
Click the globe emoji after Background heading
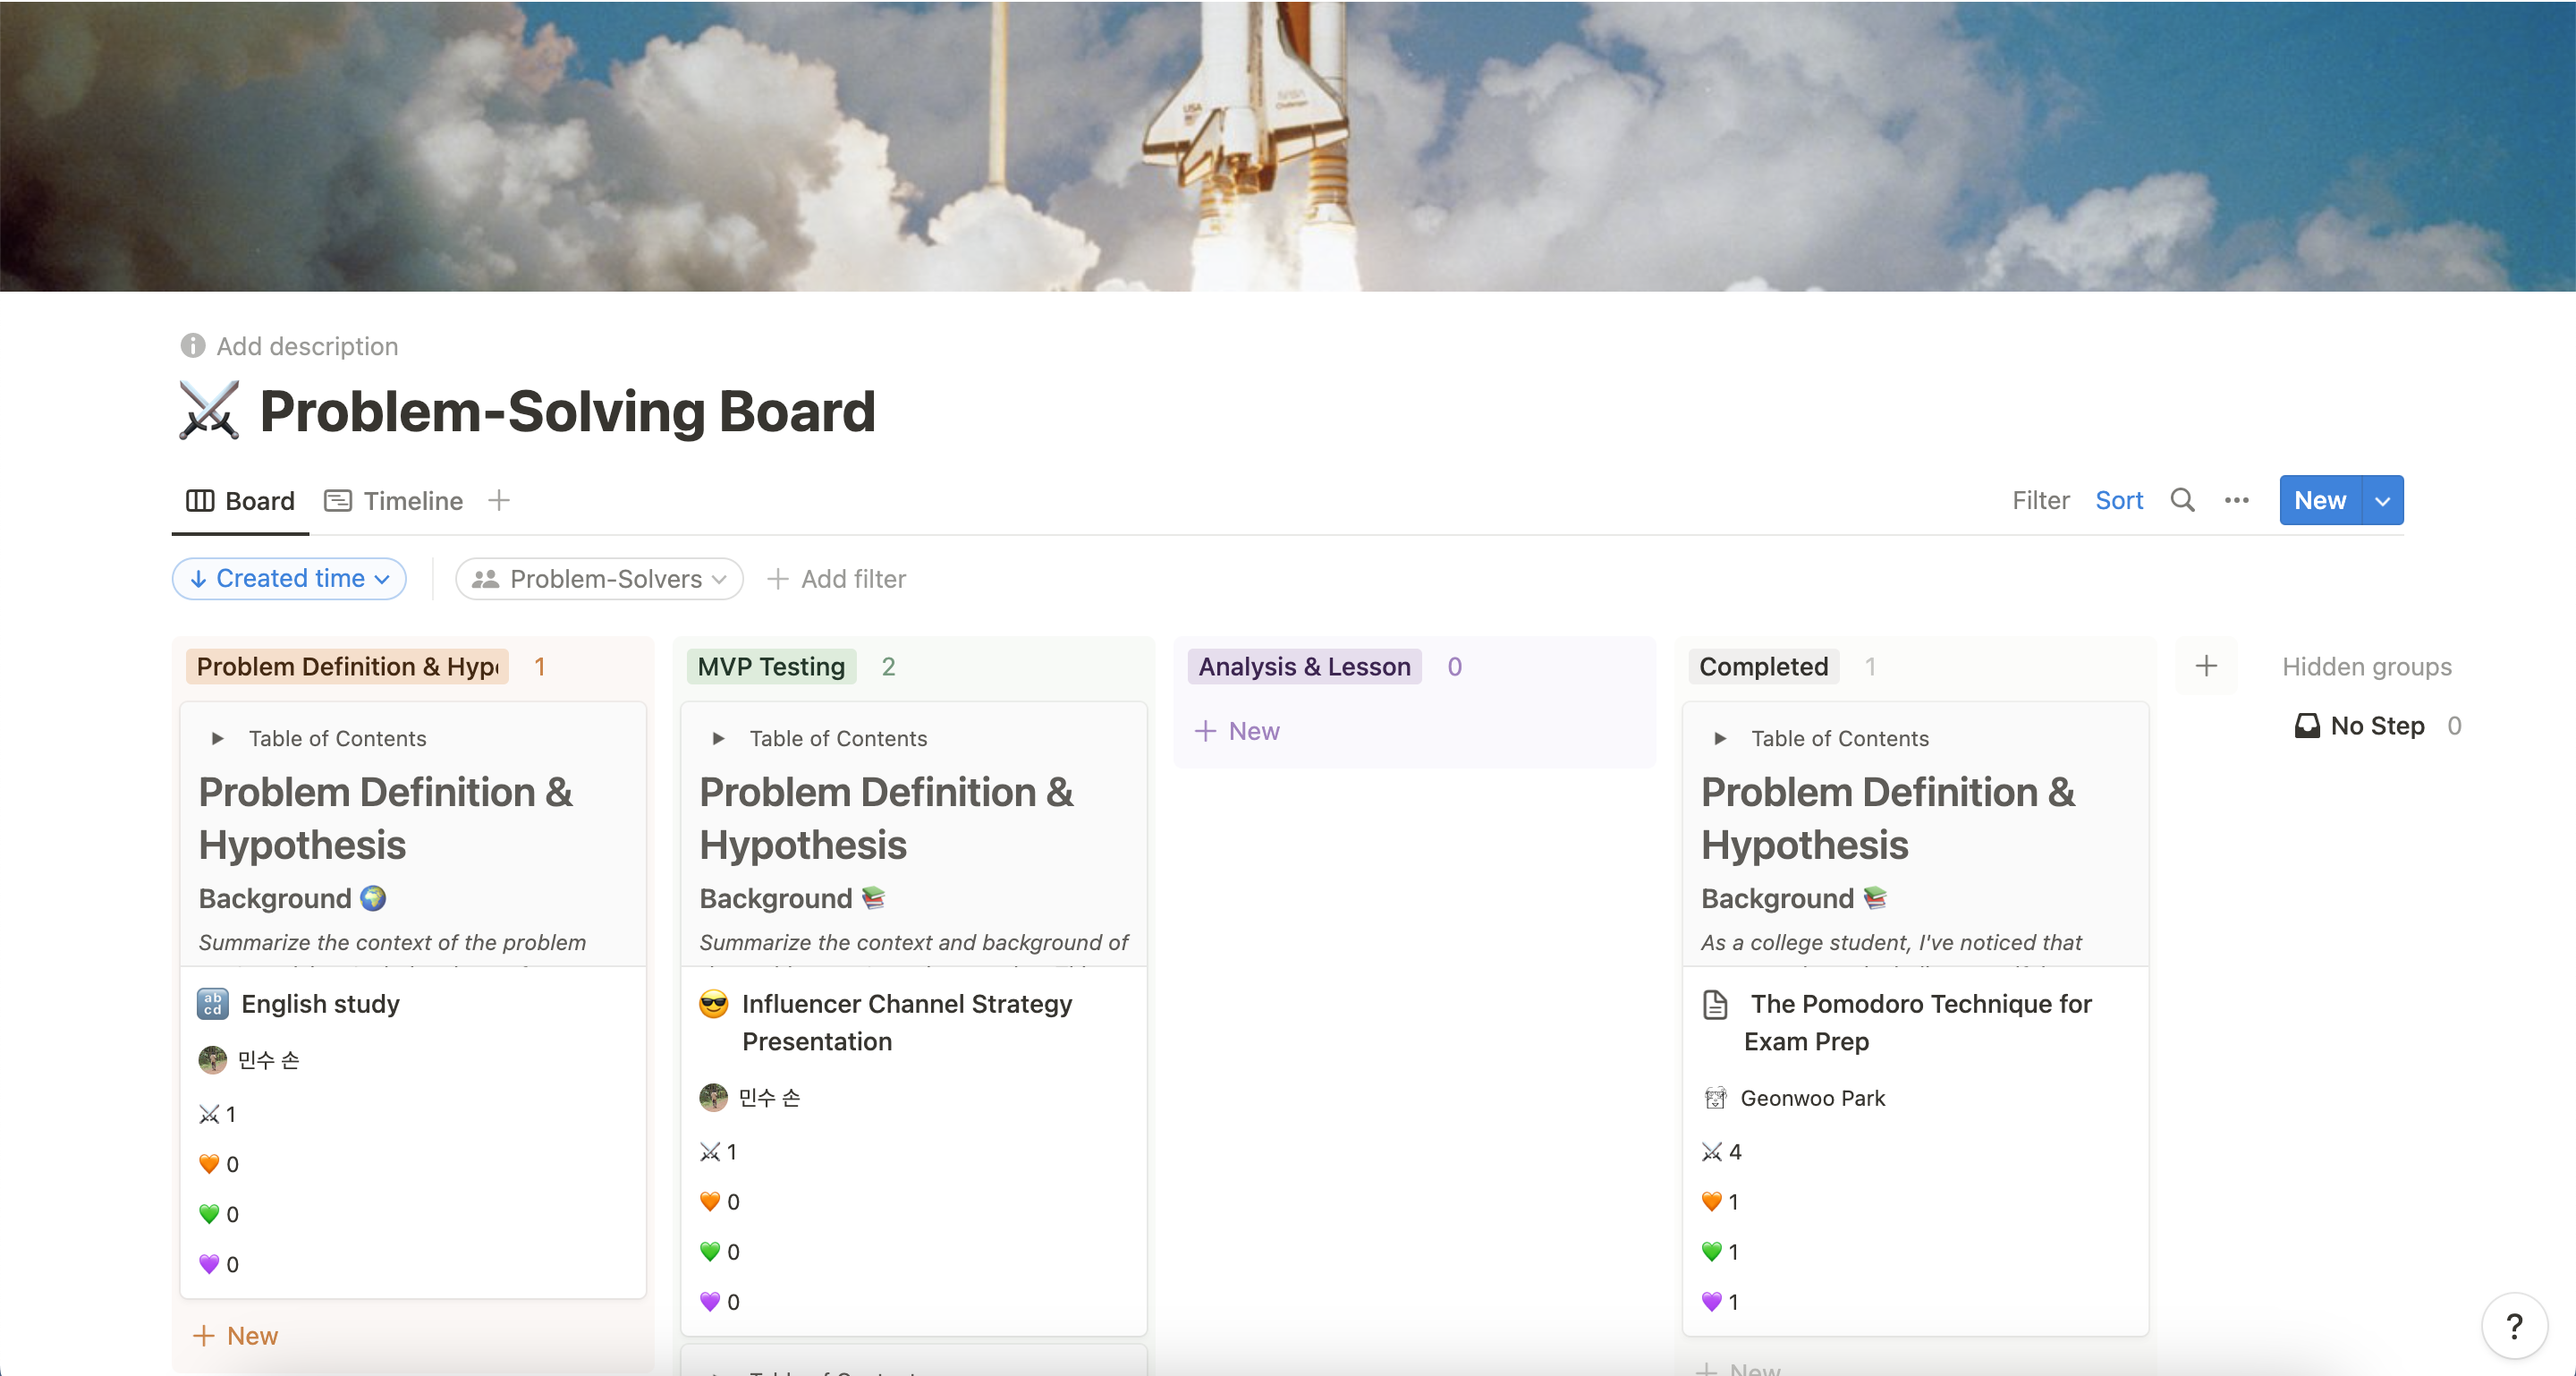[x=373, y=898]
